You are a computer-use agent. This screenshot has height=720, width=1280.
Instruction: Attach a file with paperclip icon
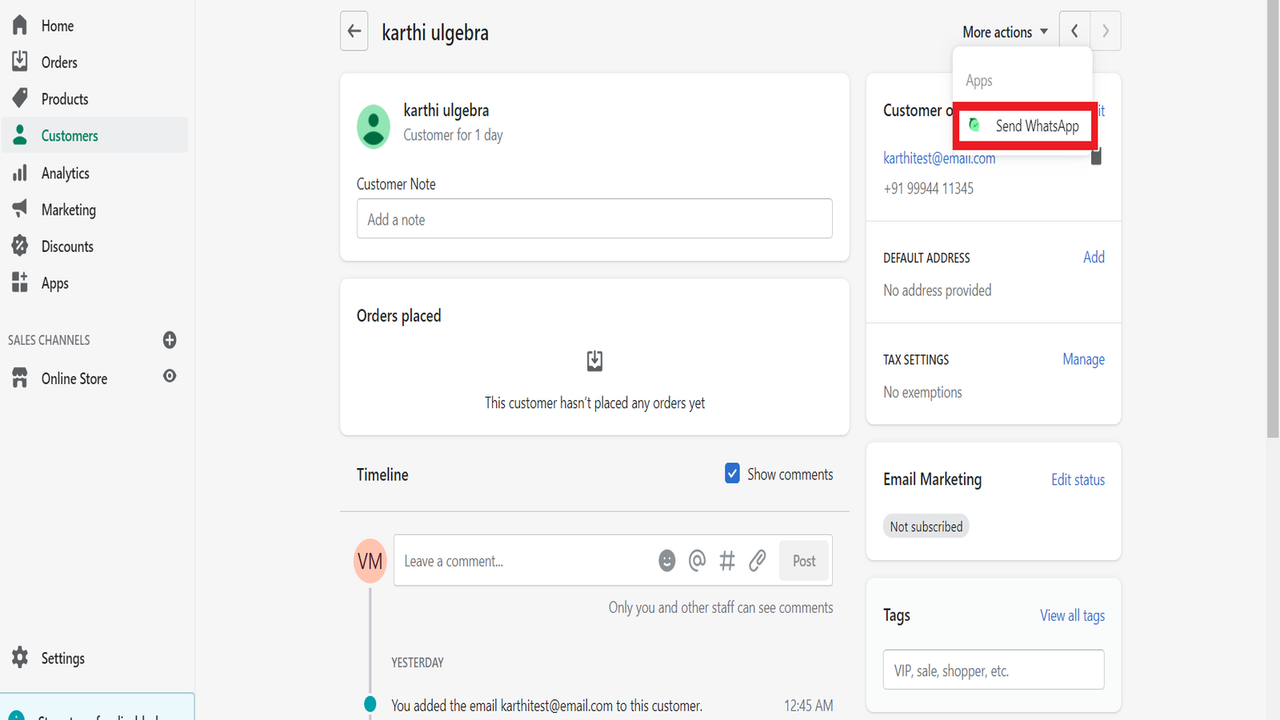758,561
